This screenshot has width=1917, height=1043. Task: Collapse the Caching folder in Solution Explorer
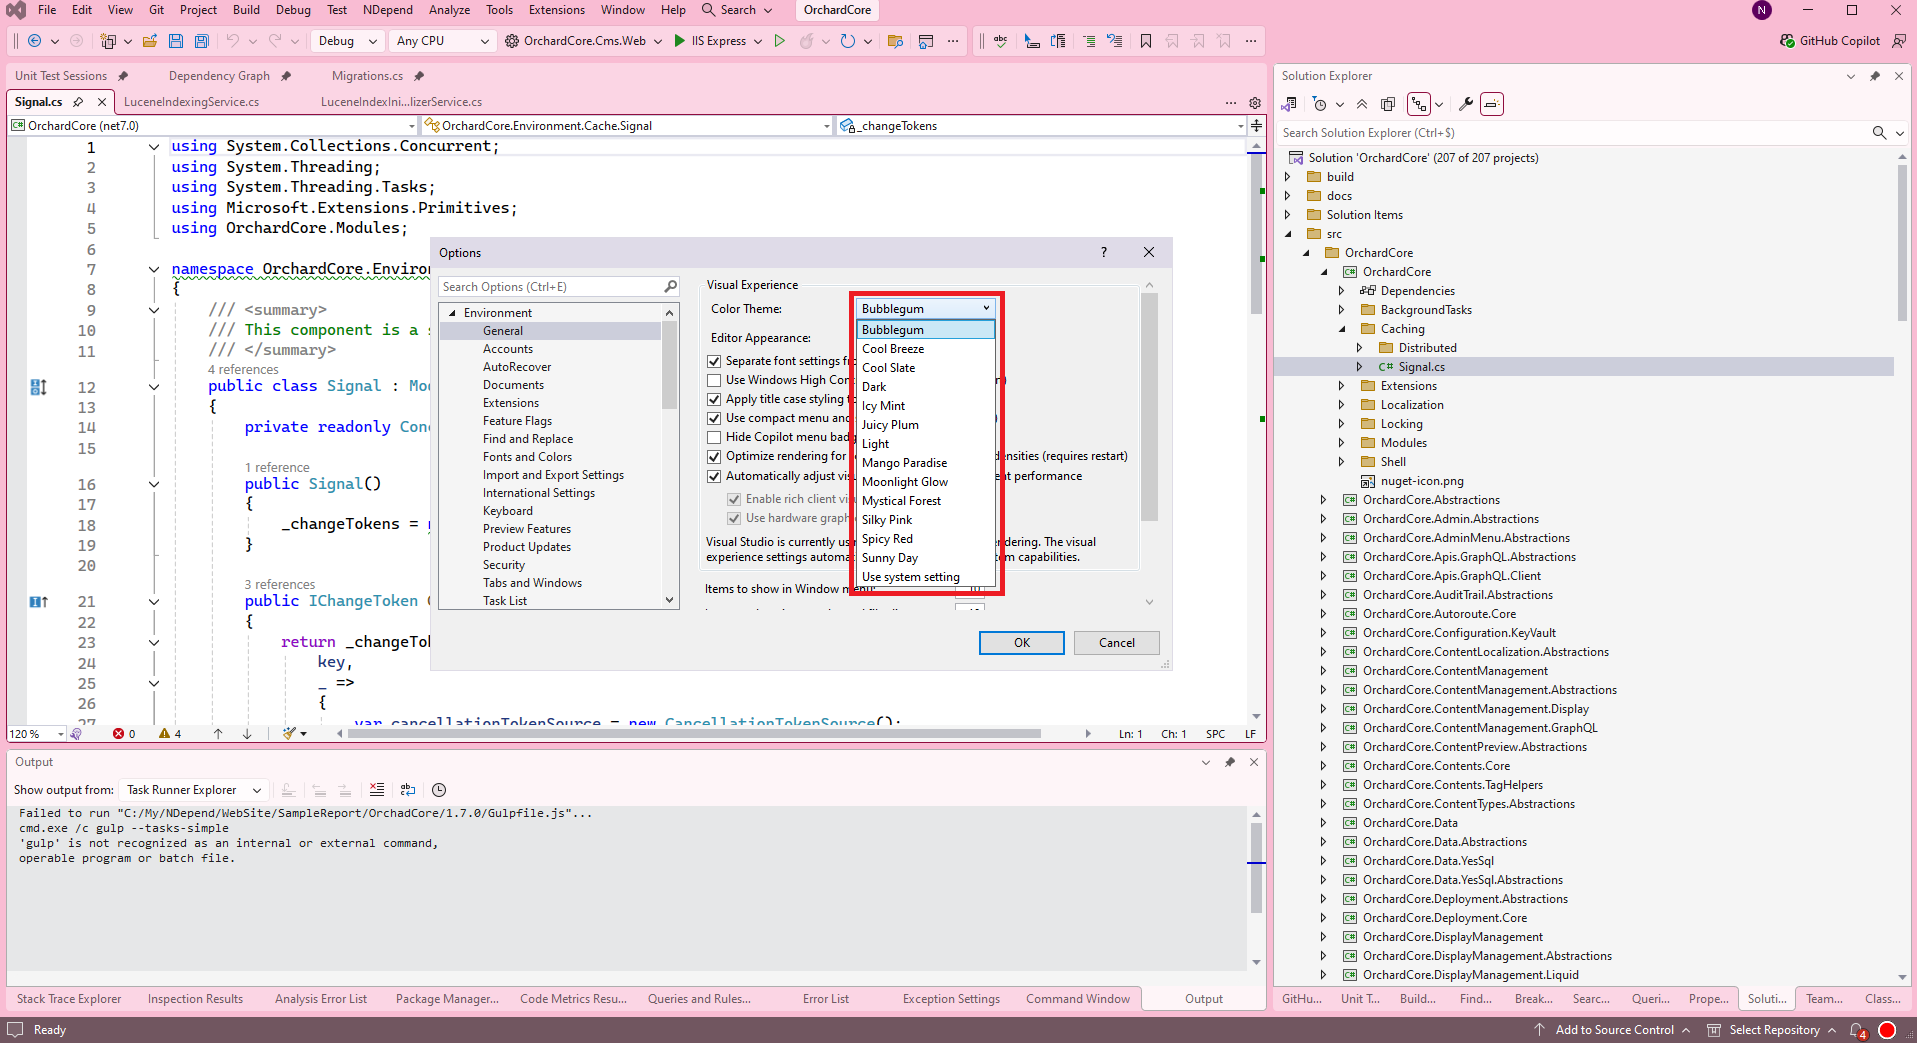1342,329
